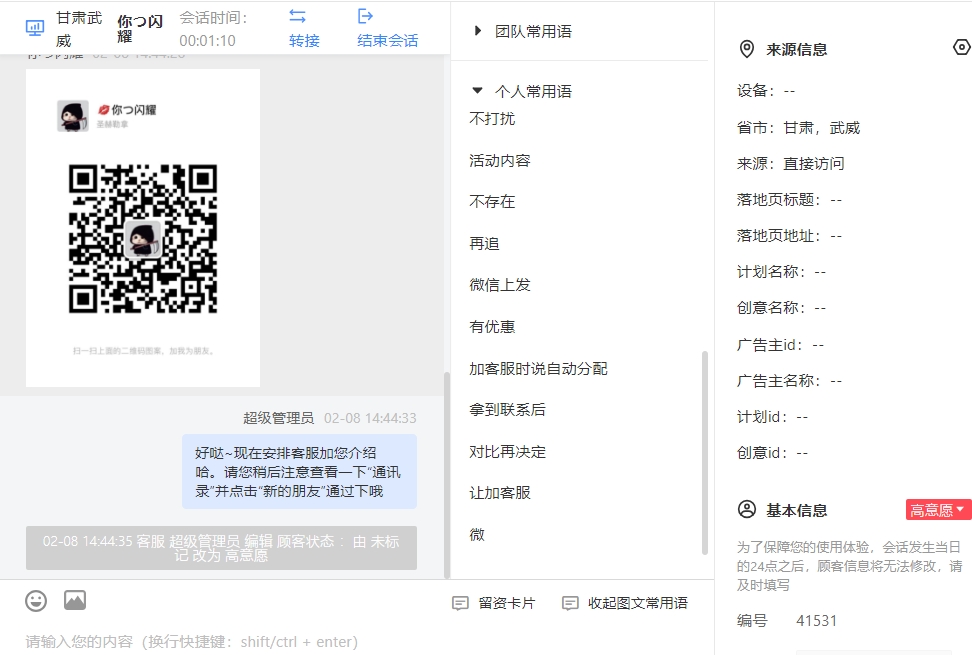The width and height of the screenshot is (972, 655).
Task: Click the 结束会话 button
Action: pyautogui.click(x=387, y=28)
